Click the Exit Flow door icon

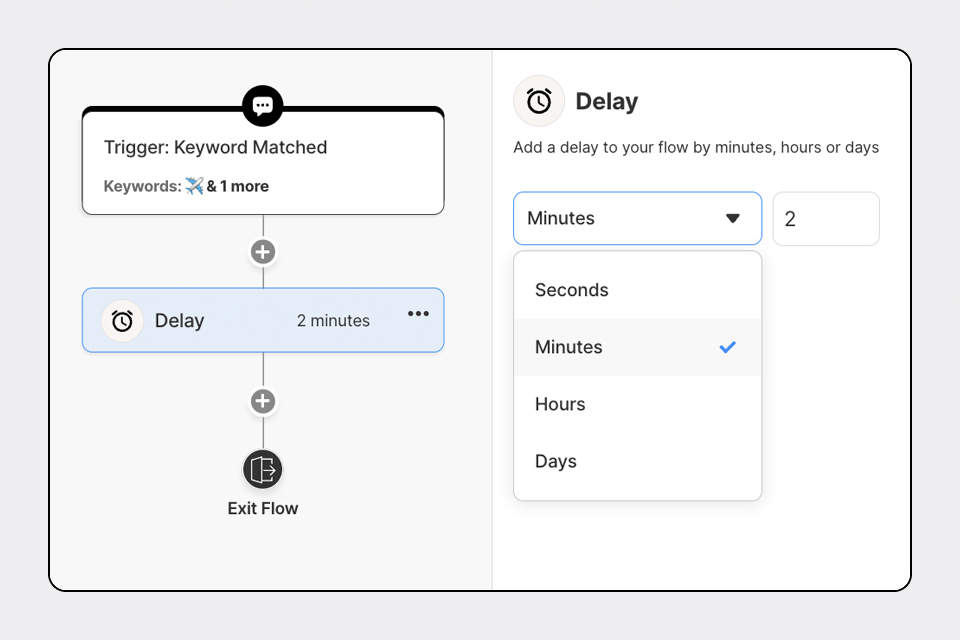pyautogui.click(x=263, y=469)
